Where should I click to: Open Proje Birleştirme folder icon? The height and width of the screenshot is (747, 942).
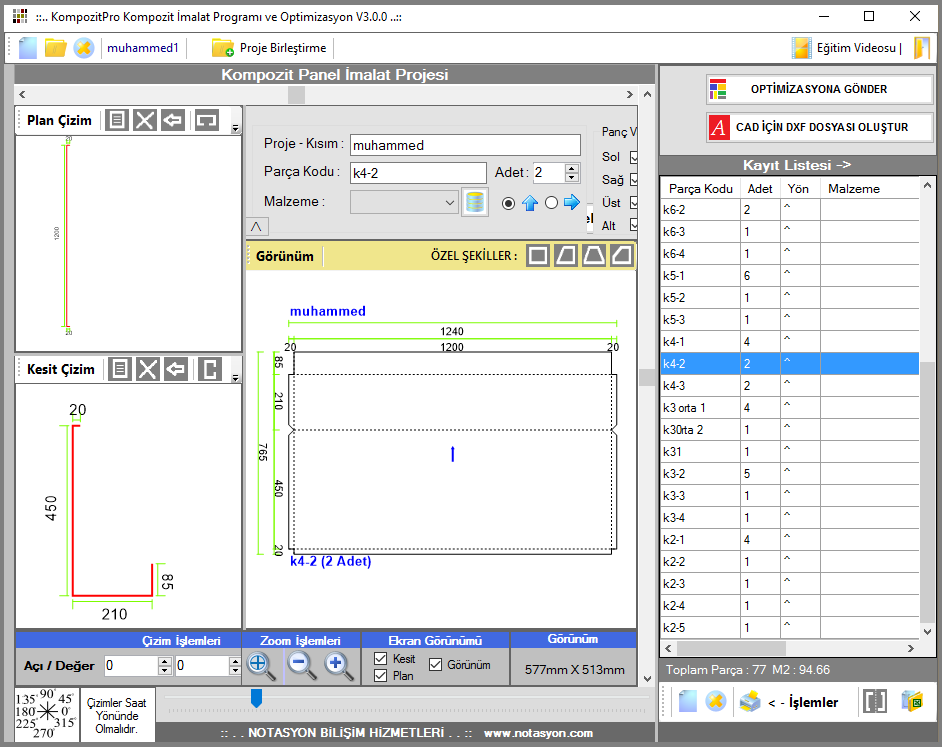(222, 48)
